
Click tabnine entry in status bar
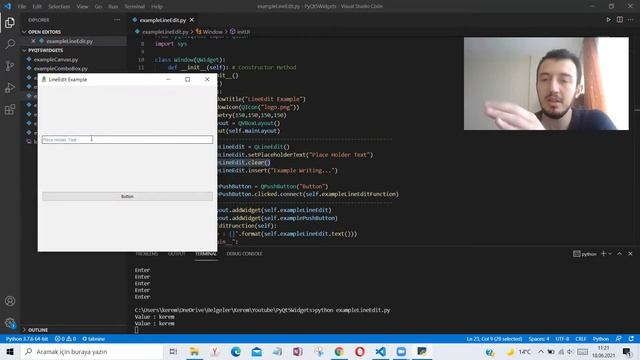point(93,339)
